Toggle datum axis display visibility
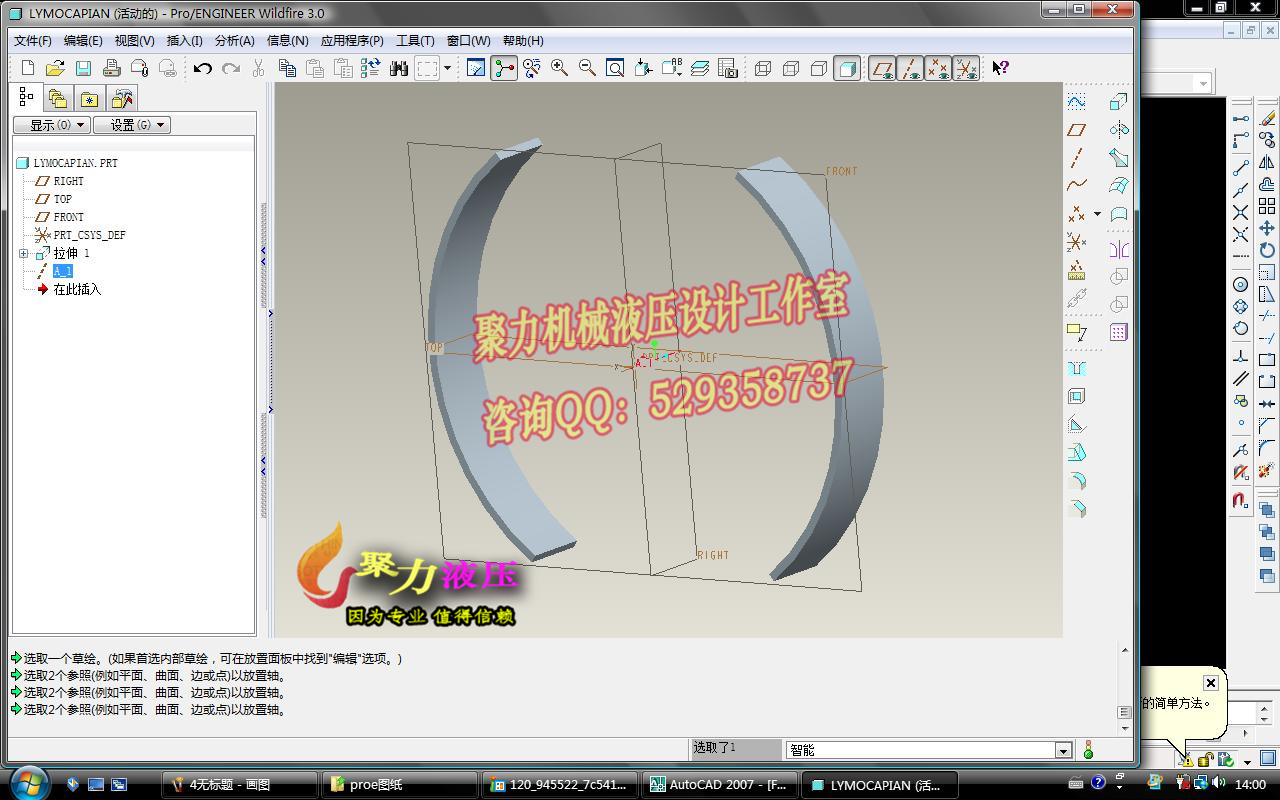Image resolution: width=1280 pixels, height=800 pixels. (910, 67)
